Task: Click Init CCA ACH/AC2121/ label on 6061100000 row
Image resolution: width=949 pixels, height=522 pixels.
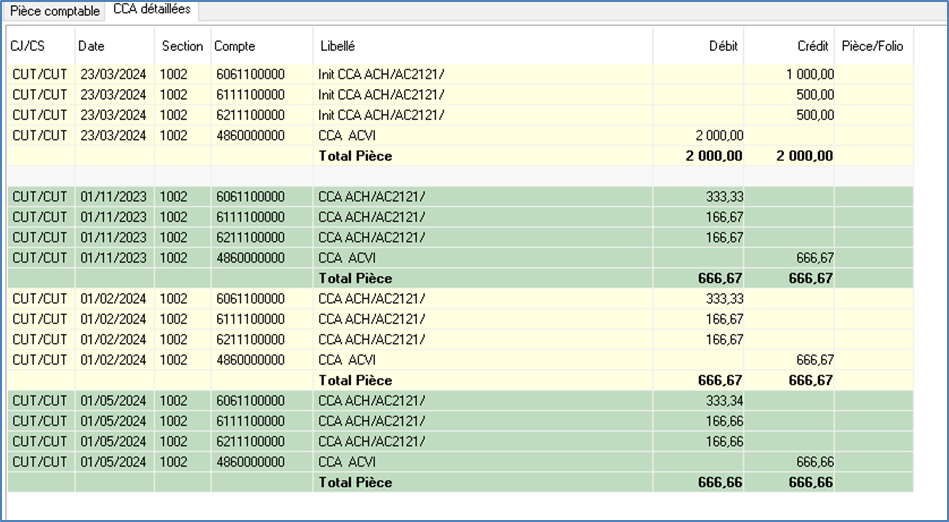Action: [381, 74]
